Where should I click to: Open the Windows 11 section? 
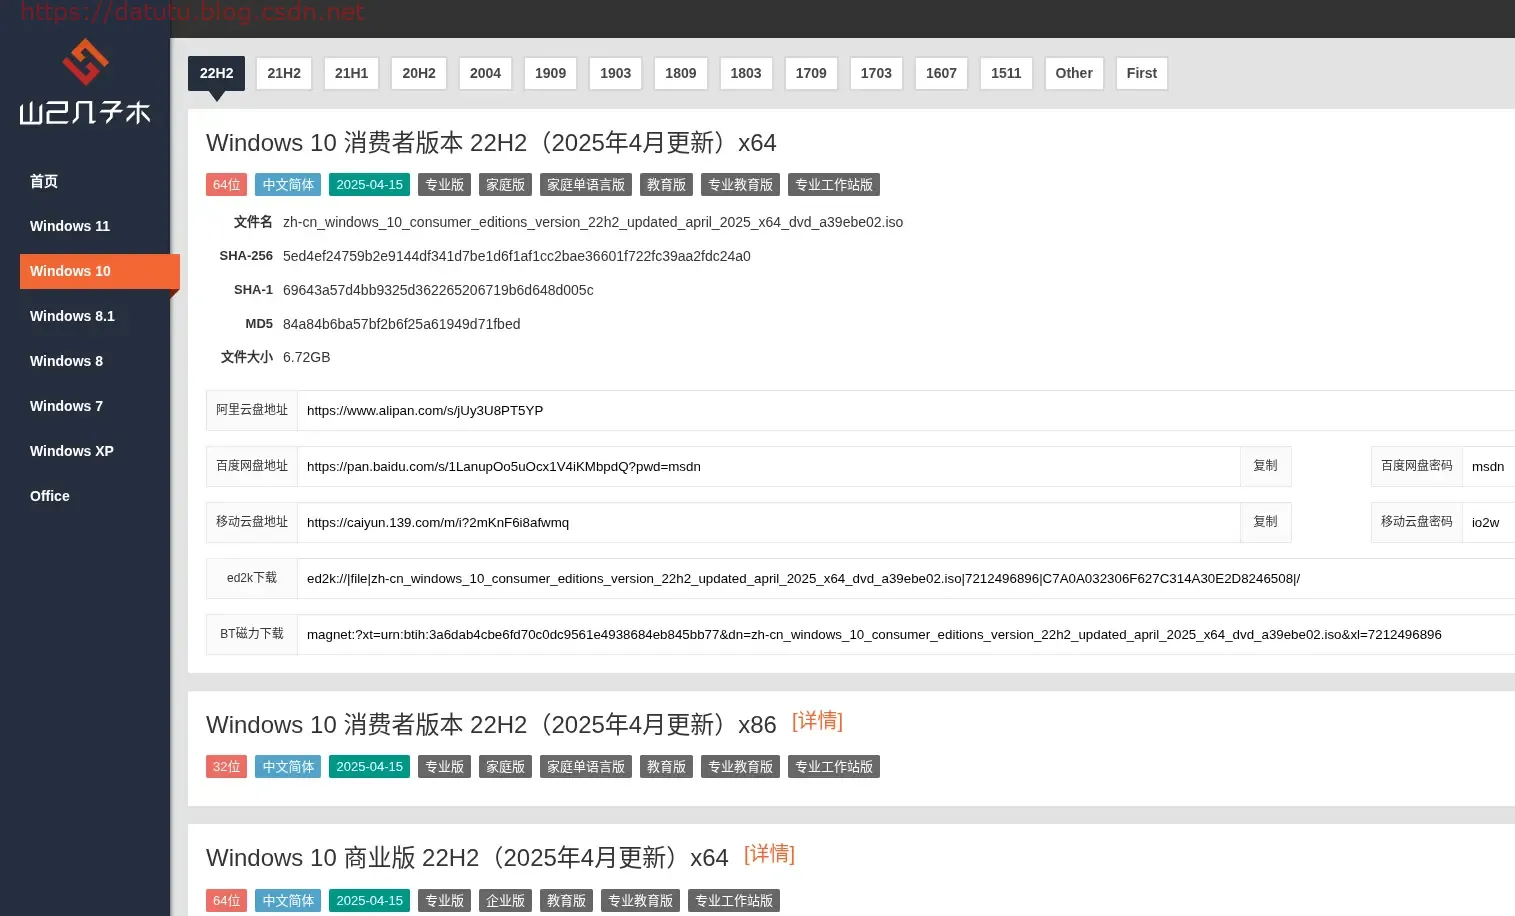(x=70, y=226)
